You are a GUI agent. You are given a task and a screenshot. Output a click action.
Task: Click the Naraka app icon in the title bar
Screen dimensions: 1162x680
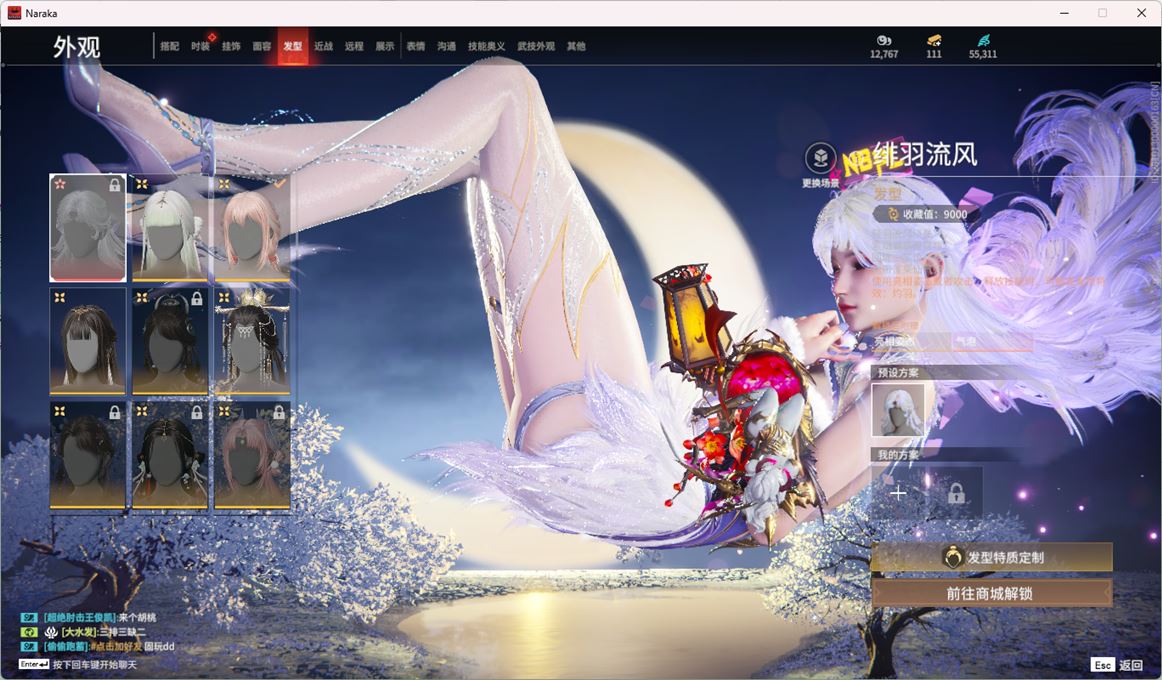click(14, 13)
